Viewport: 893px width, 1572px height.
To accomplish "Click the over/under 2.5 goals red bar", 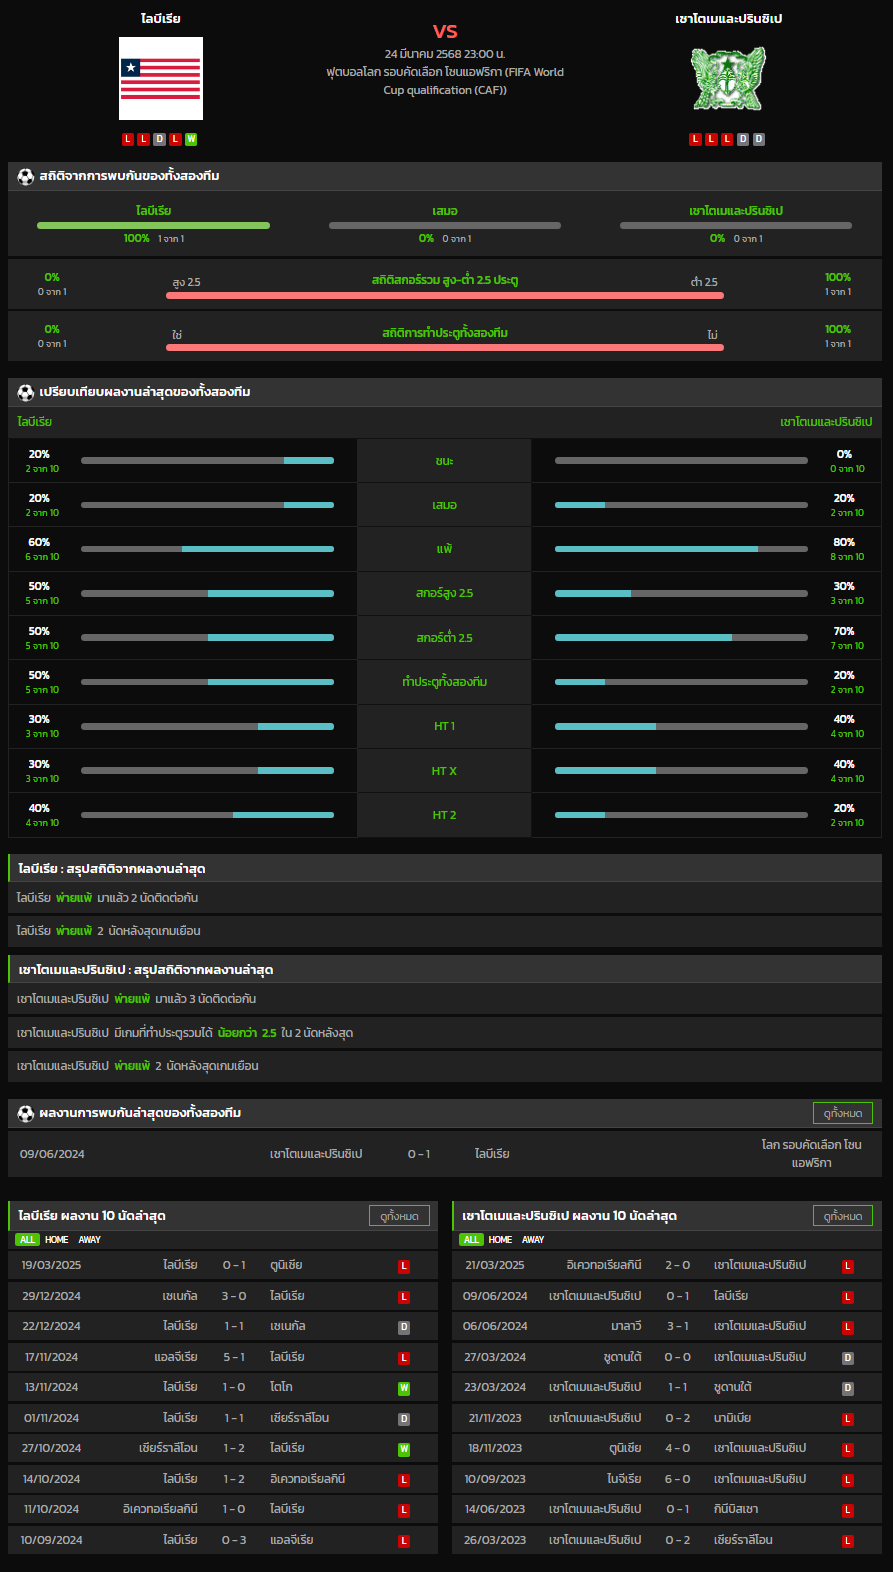I will coord(444,295).
